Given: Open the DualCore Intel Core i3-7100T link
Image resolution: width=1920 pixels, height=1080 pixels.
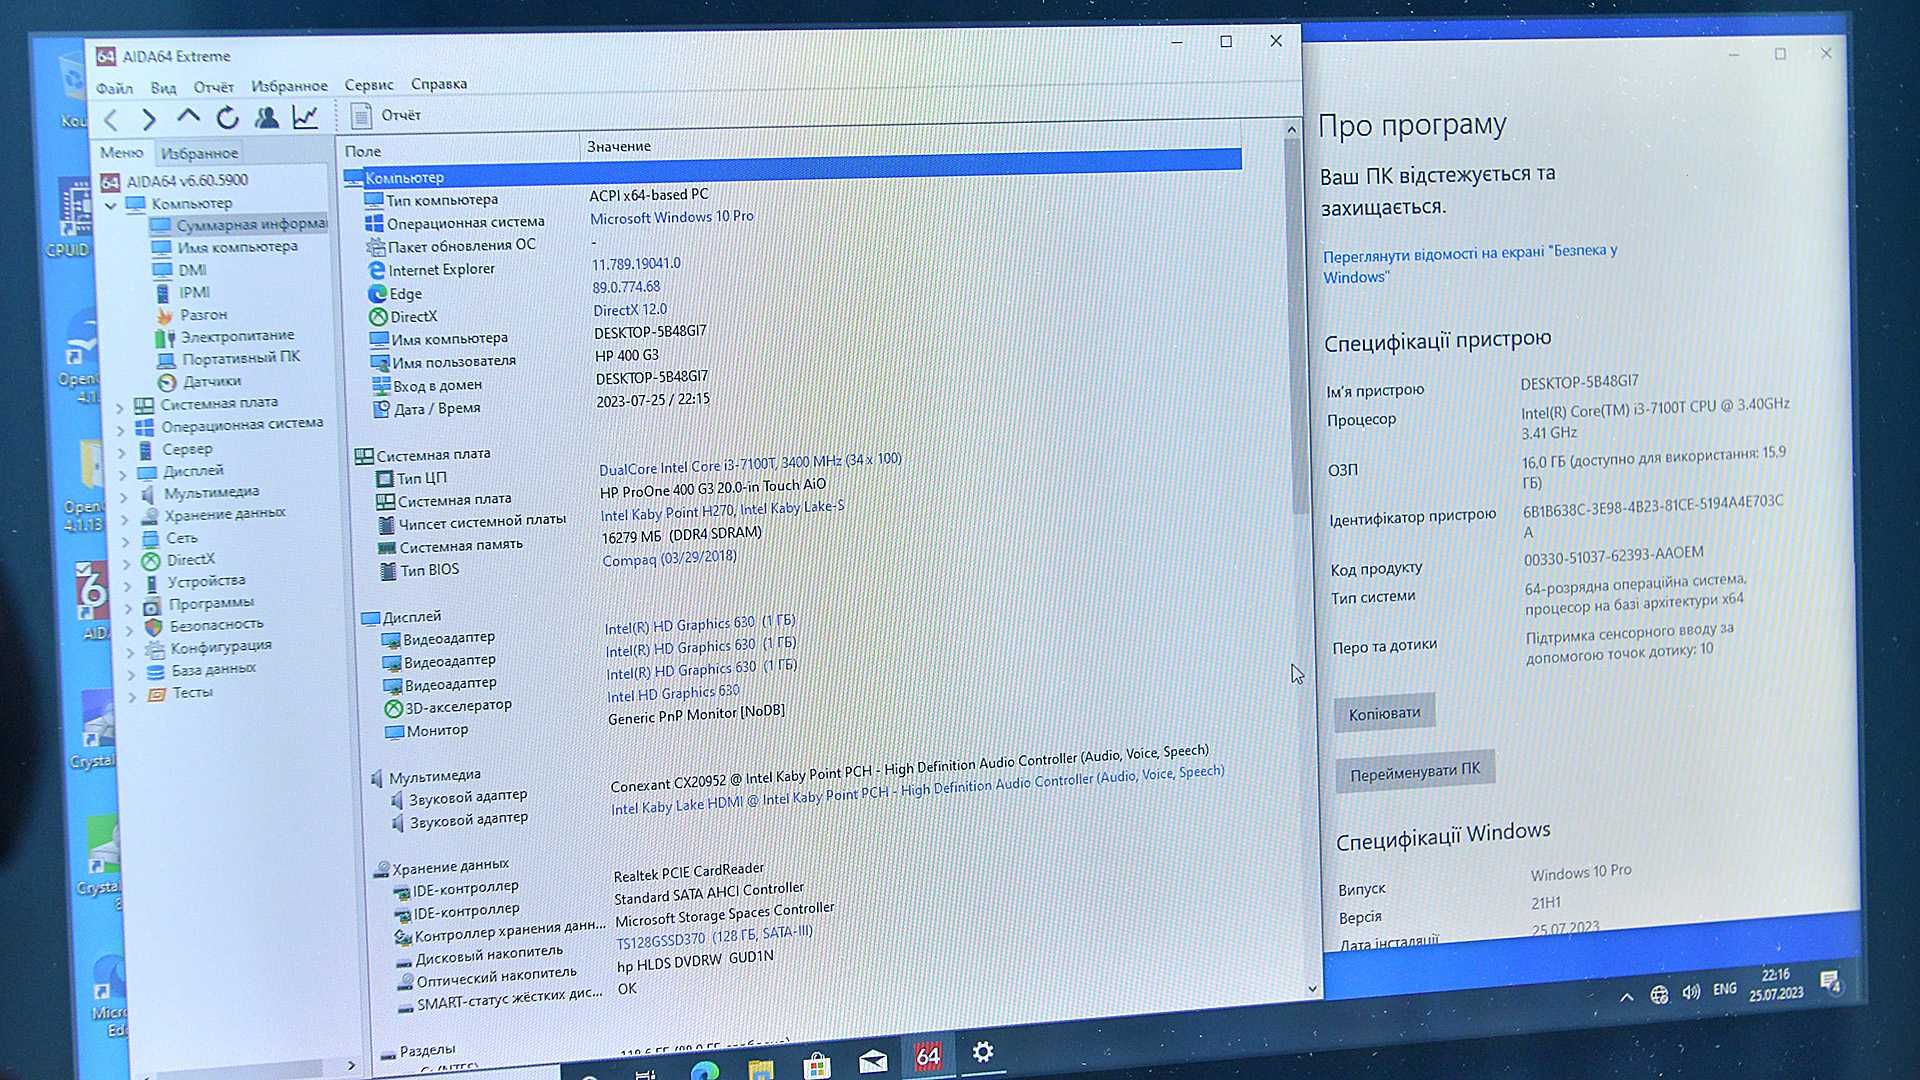Looking at the screenshot, I should pyautogui.click(x=750, y=464).
